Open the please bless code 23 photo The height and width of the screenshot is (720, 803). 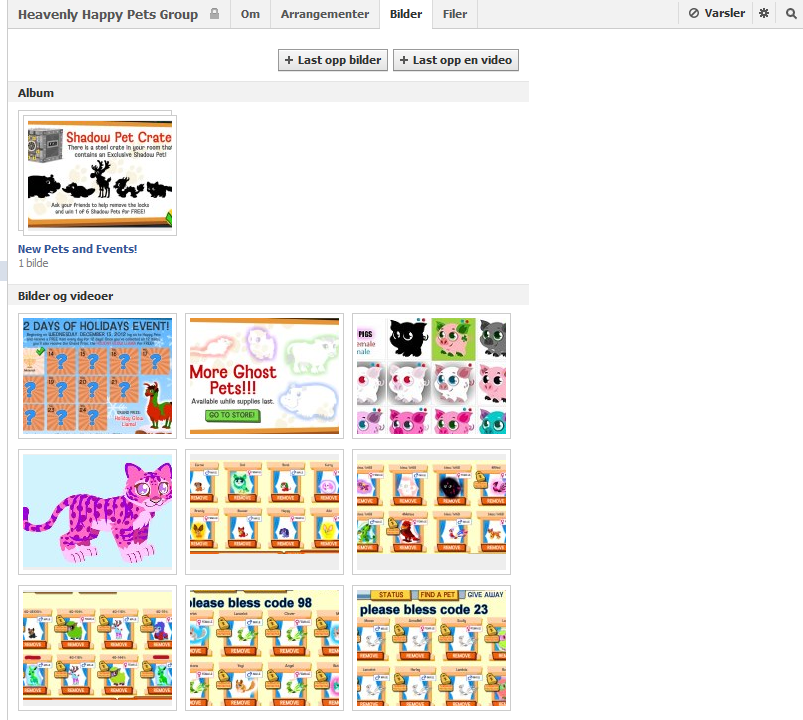click(431, 648)
